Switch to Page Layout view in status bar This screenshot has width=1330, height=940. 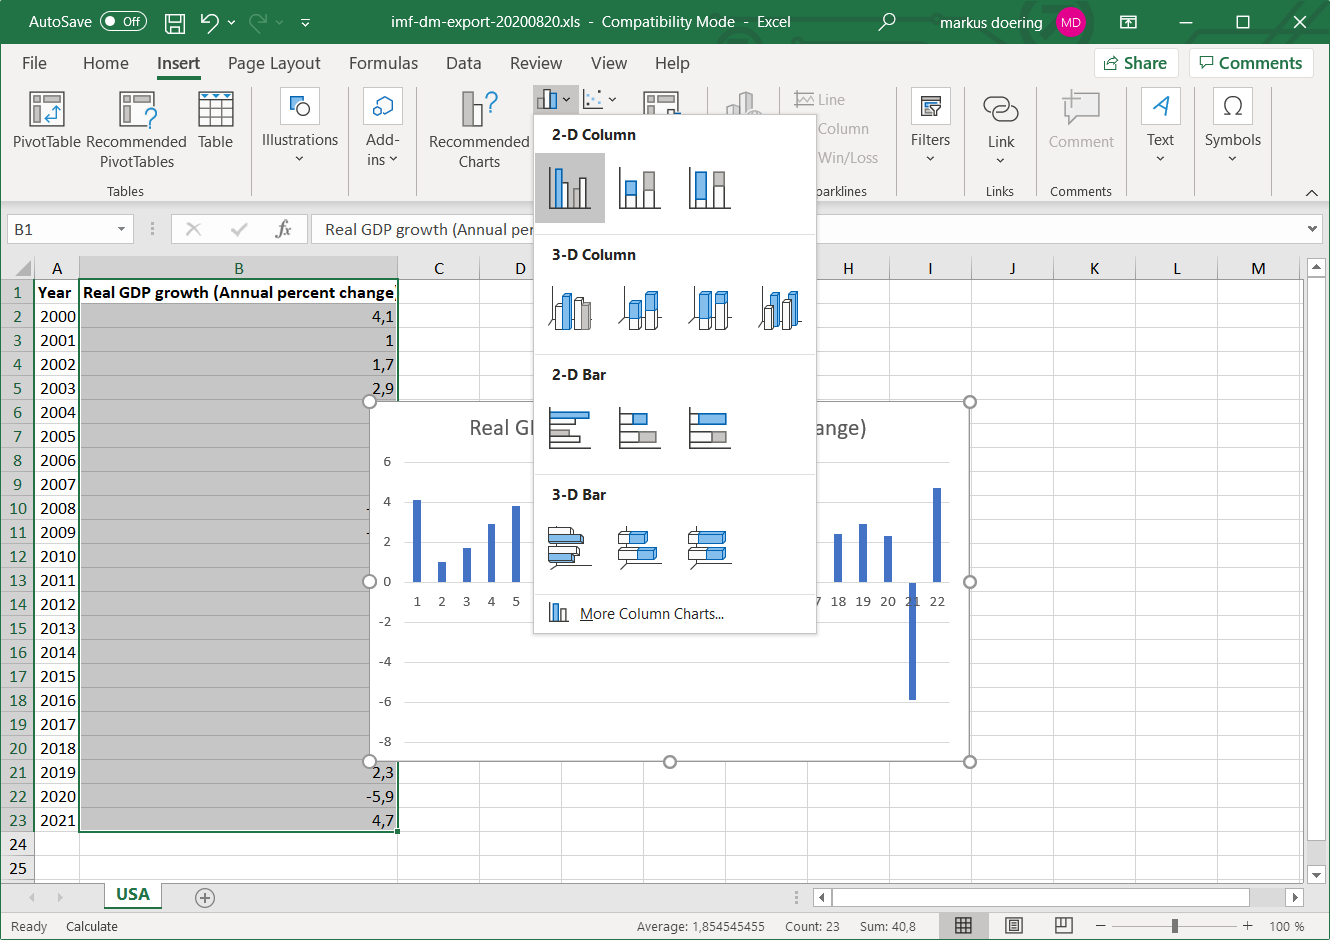[1013, 926]
